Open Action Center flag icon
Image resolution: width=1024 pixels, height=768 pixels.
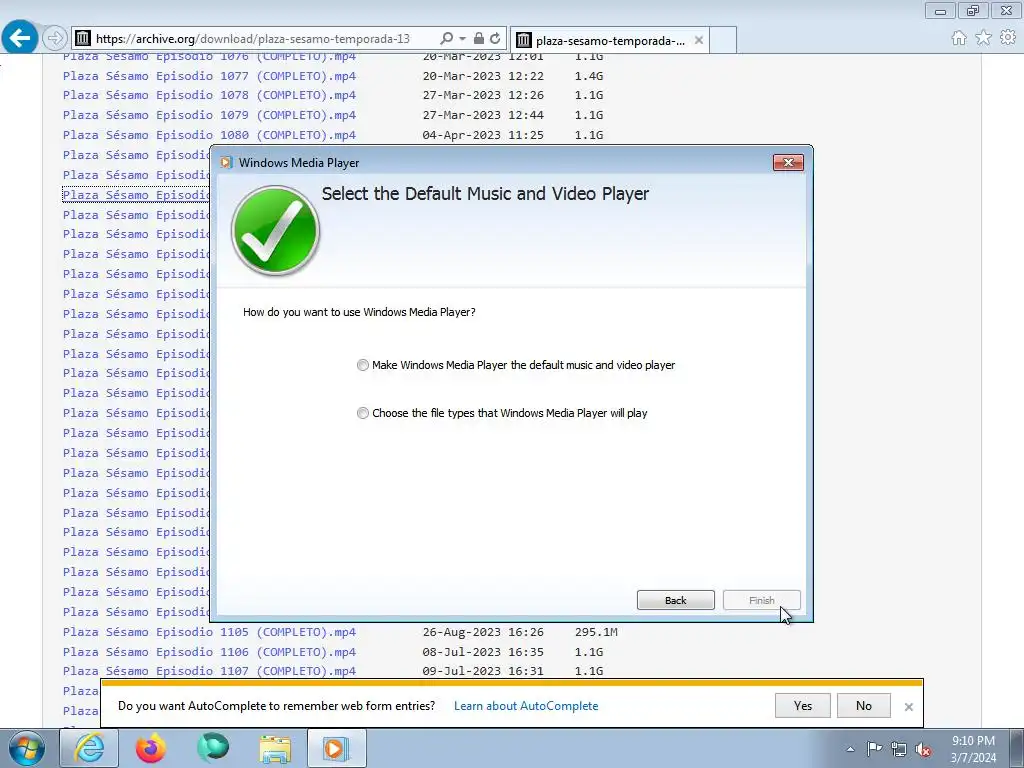tap(874, 748)
